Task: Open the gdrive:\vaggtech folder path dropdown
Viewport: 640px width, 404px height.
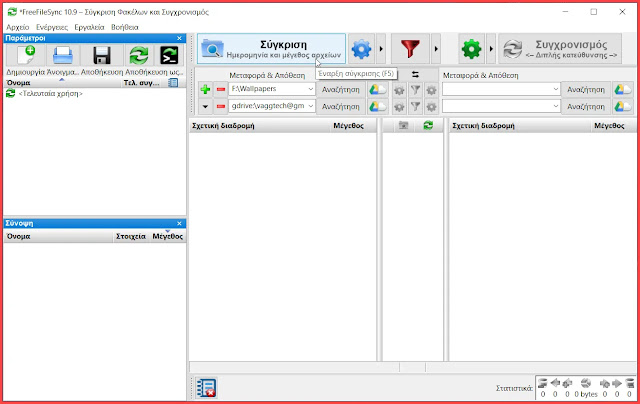Action: click(x=311, y=106)
